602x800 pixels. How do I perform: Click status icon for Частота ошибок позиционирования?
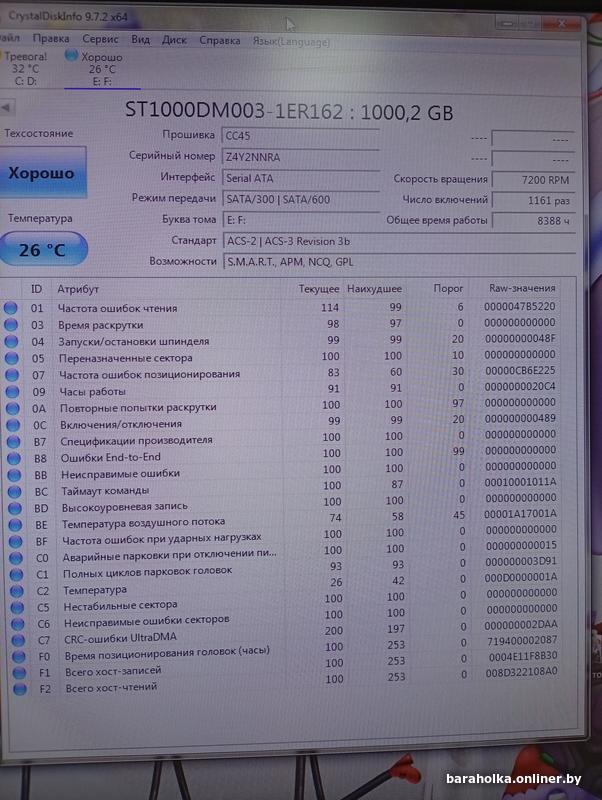pos(12,376)
